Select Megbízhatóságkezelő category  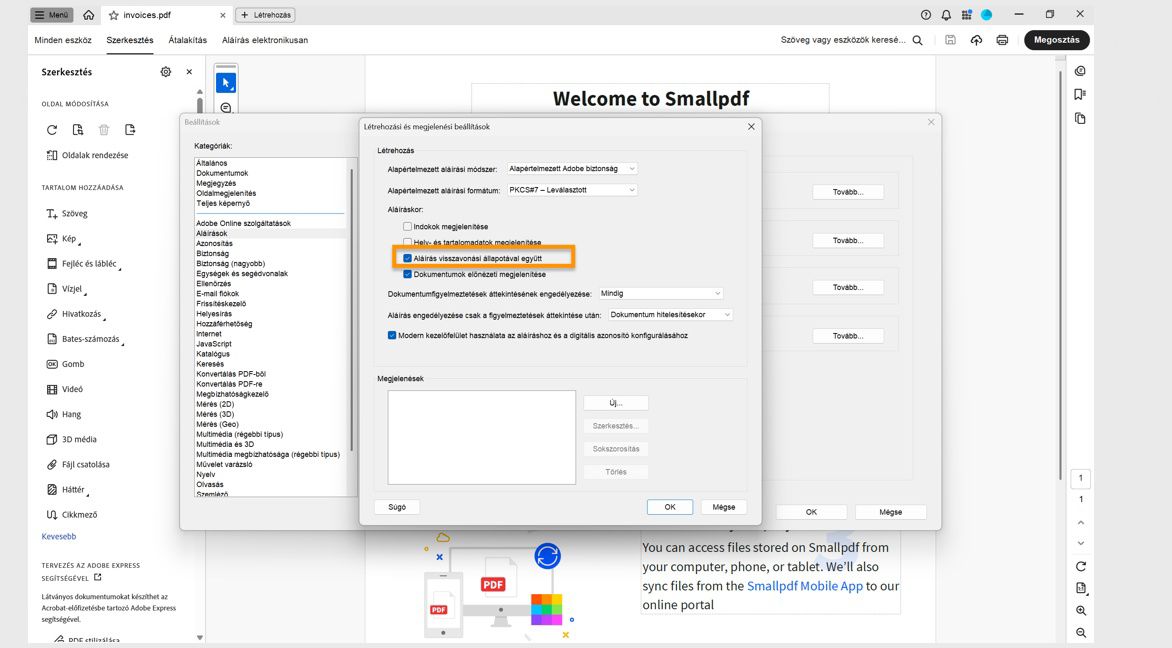coord(232,394)
